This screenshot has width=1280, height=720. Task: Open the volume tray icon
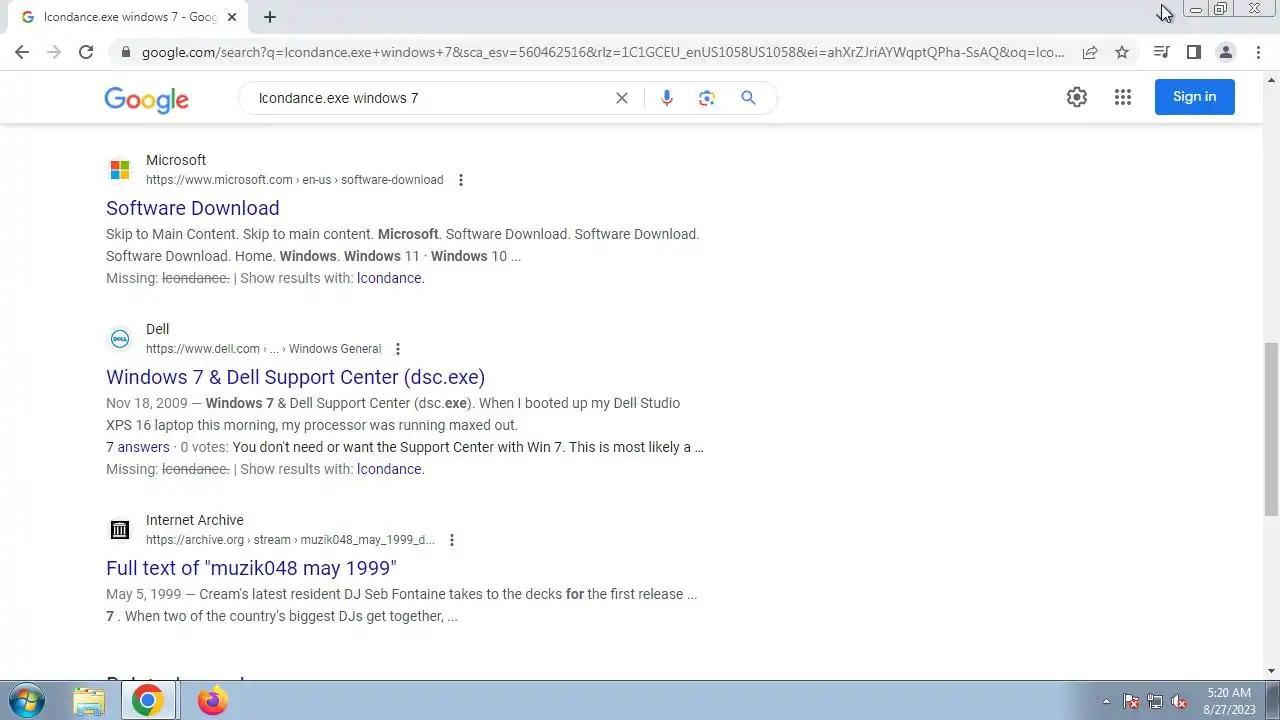point(1179,701)
